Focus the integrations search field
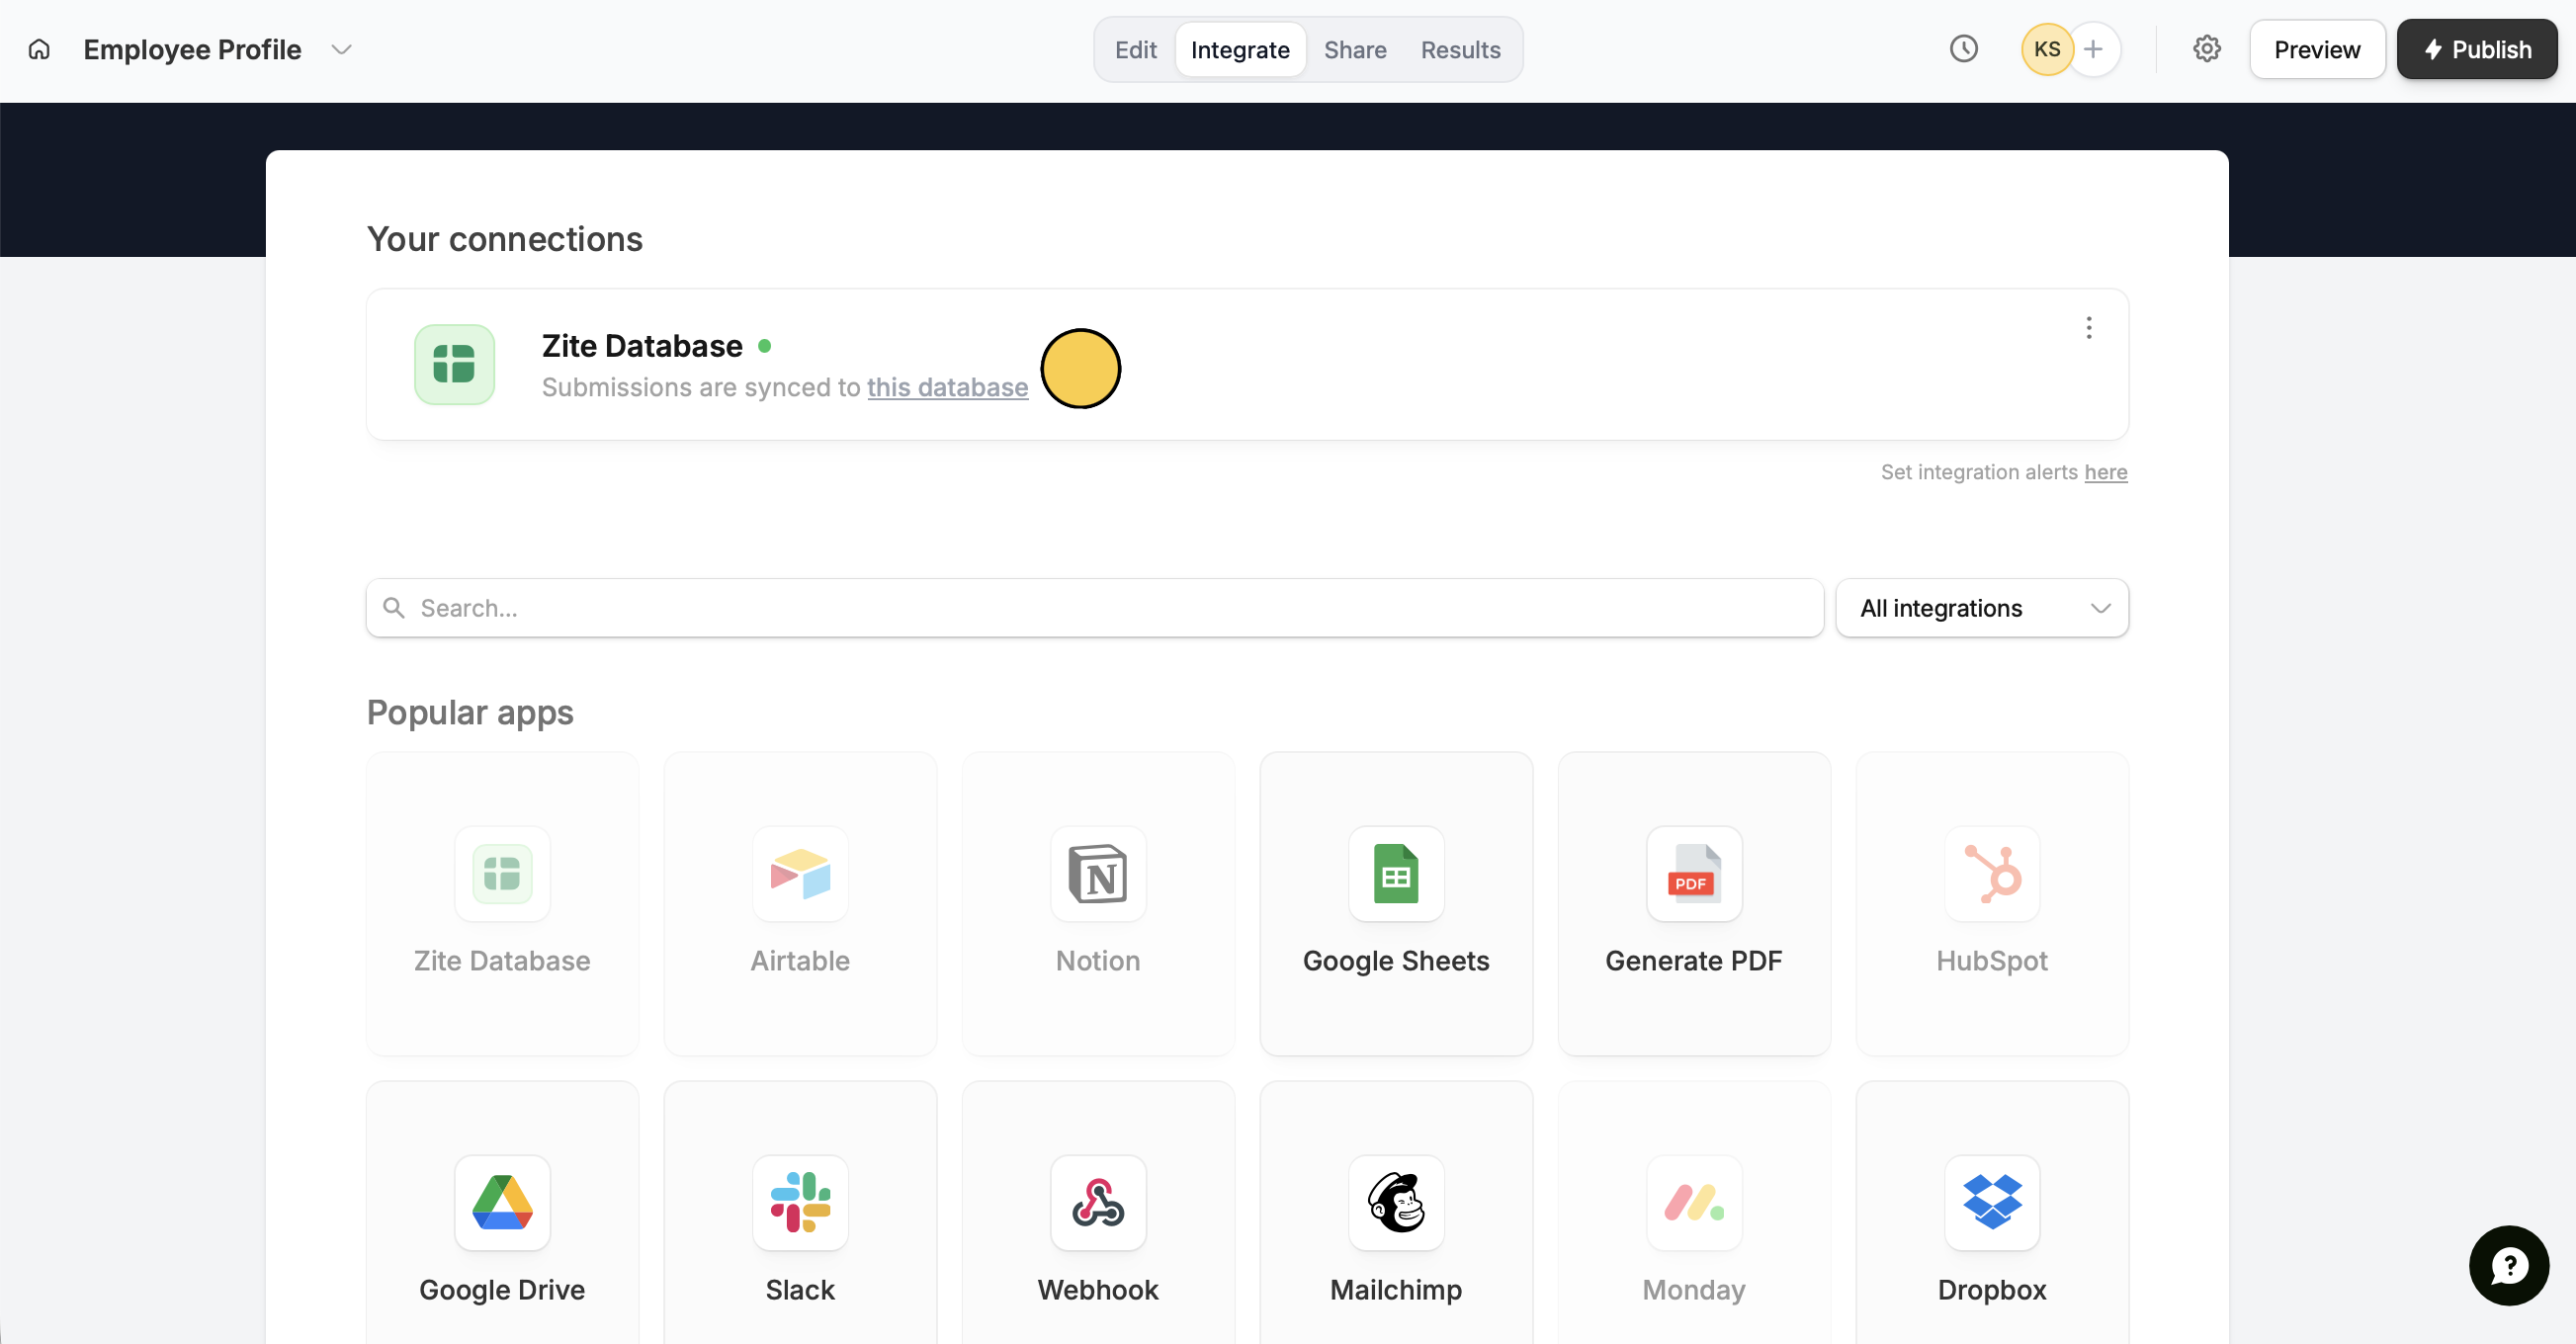2576x1344 pixels. coord(1094,608)
